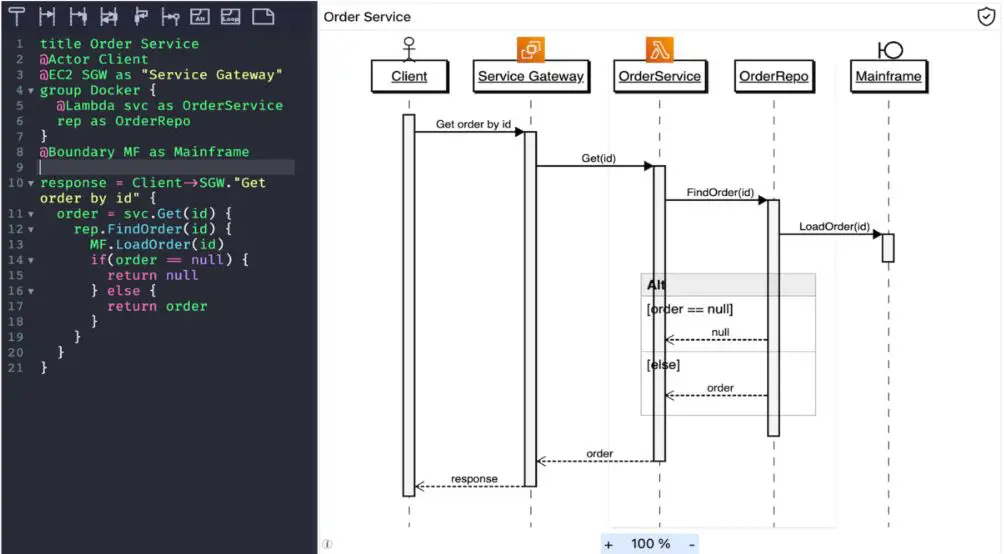Click the Client actor in diagram
This screenshot has width=1004, height=554.
408,77
